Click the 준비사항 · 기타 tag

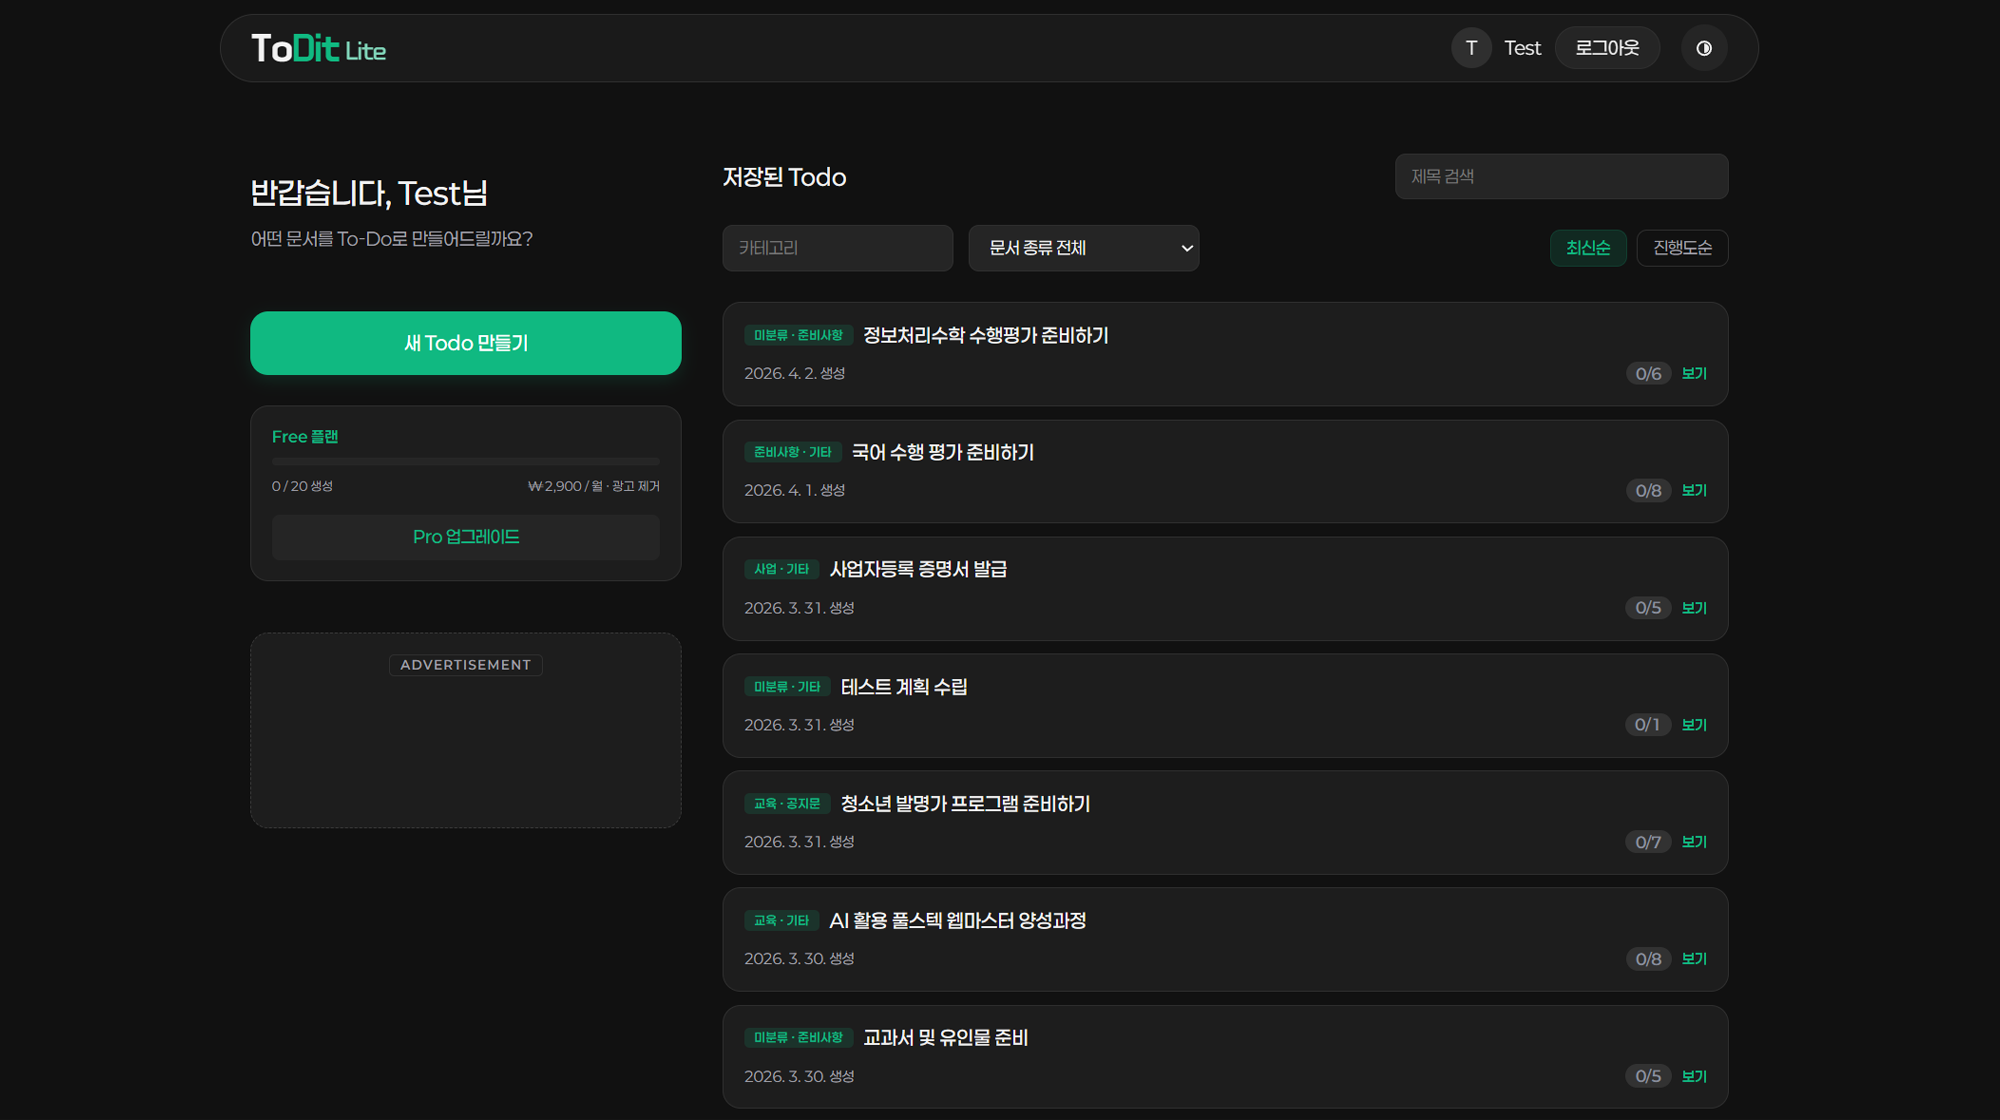[x=792, y=452]
